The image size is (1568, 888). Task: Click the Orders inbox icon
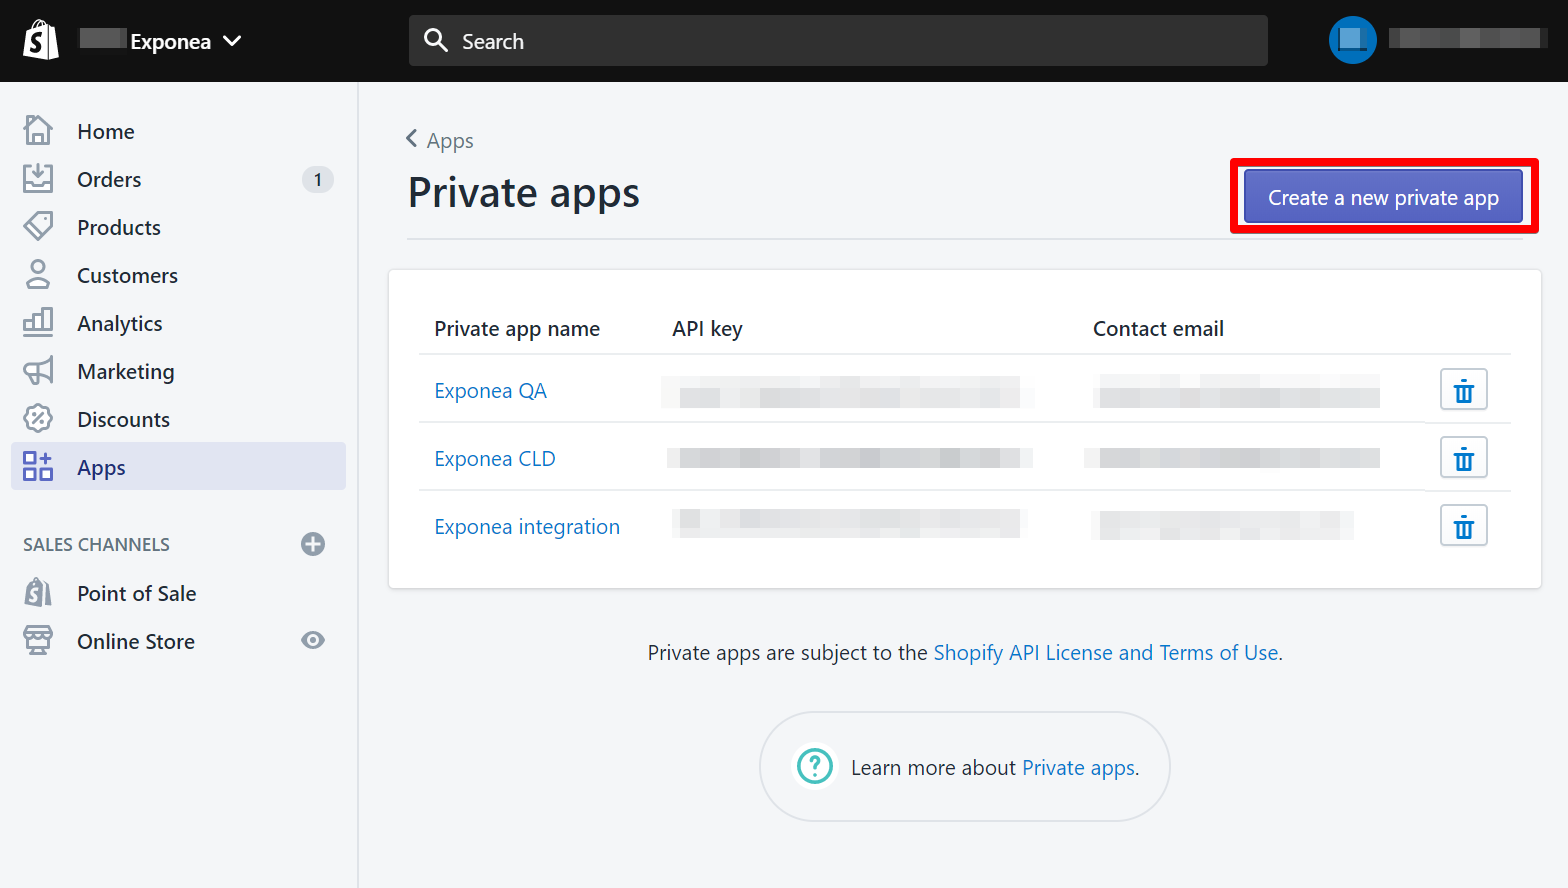pos(38,178)
